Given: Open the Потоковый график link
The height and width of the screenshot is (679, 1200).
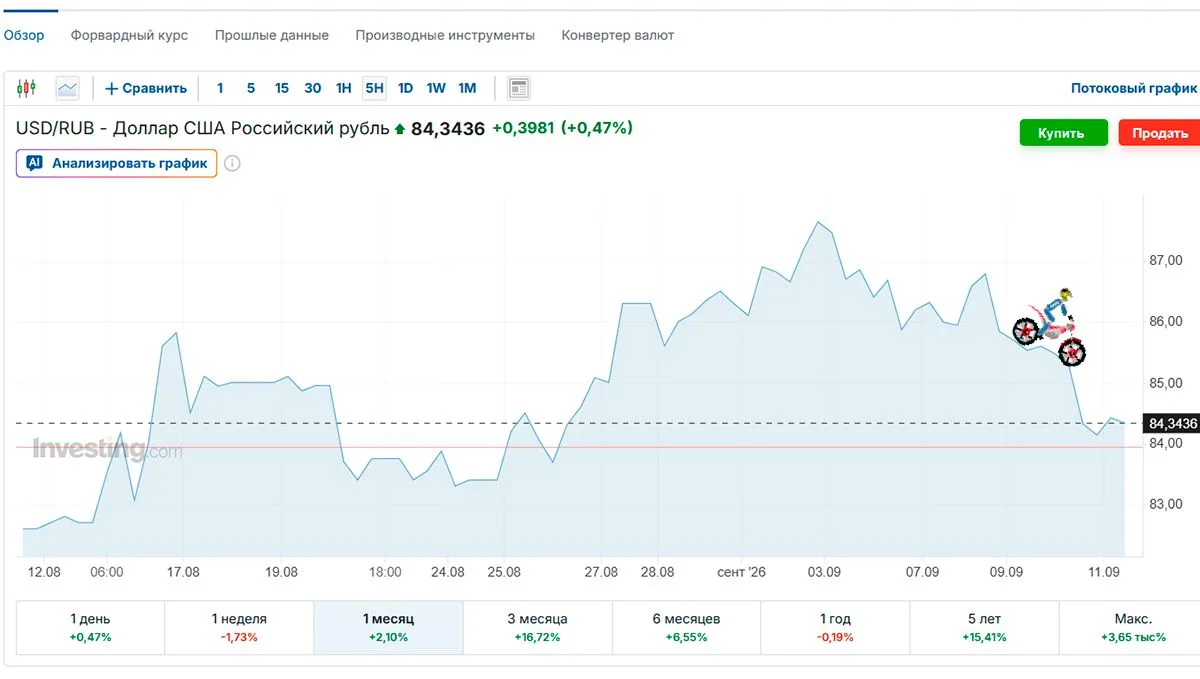Looking at the screenshot, I should 1134,88.
